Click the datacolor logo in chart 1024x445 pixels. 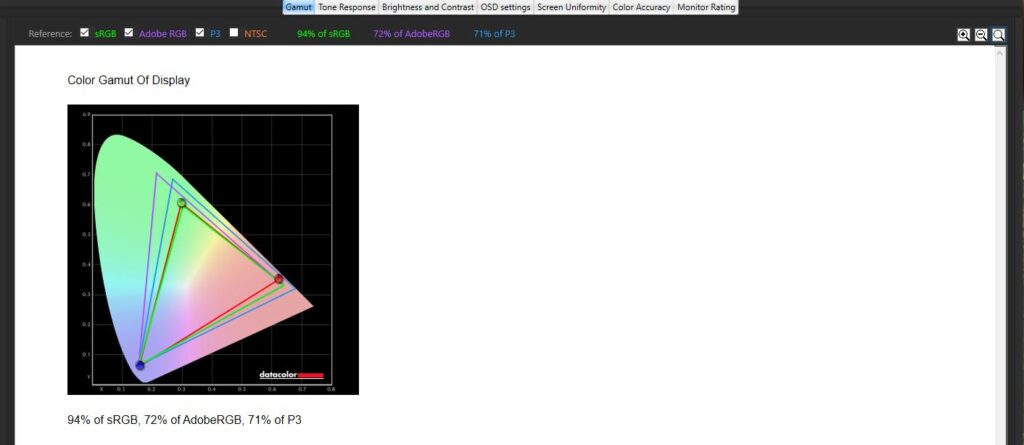[x=291, y=375]
